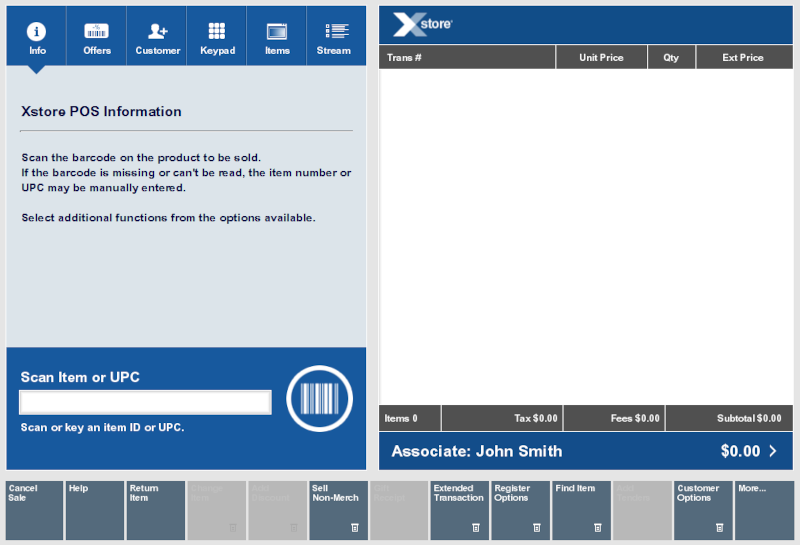Click the submenu icon on Find Item
This screenshot has width=800, height=545.
[597, 528]
